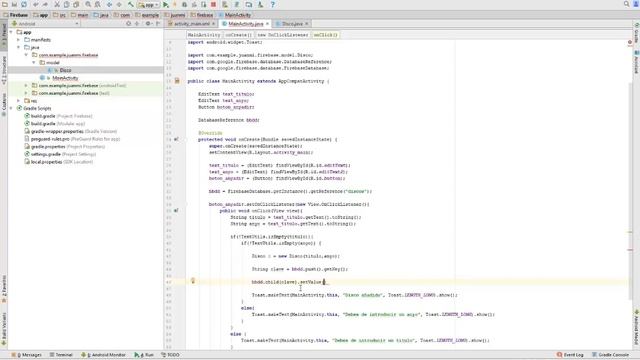Select the app breadcrumb in navigation bar
This screenshot has width=640, height=360.
(40, 15)
